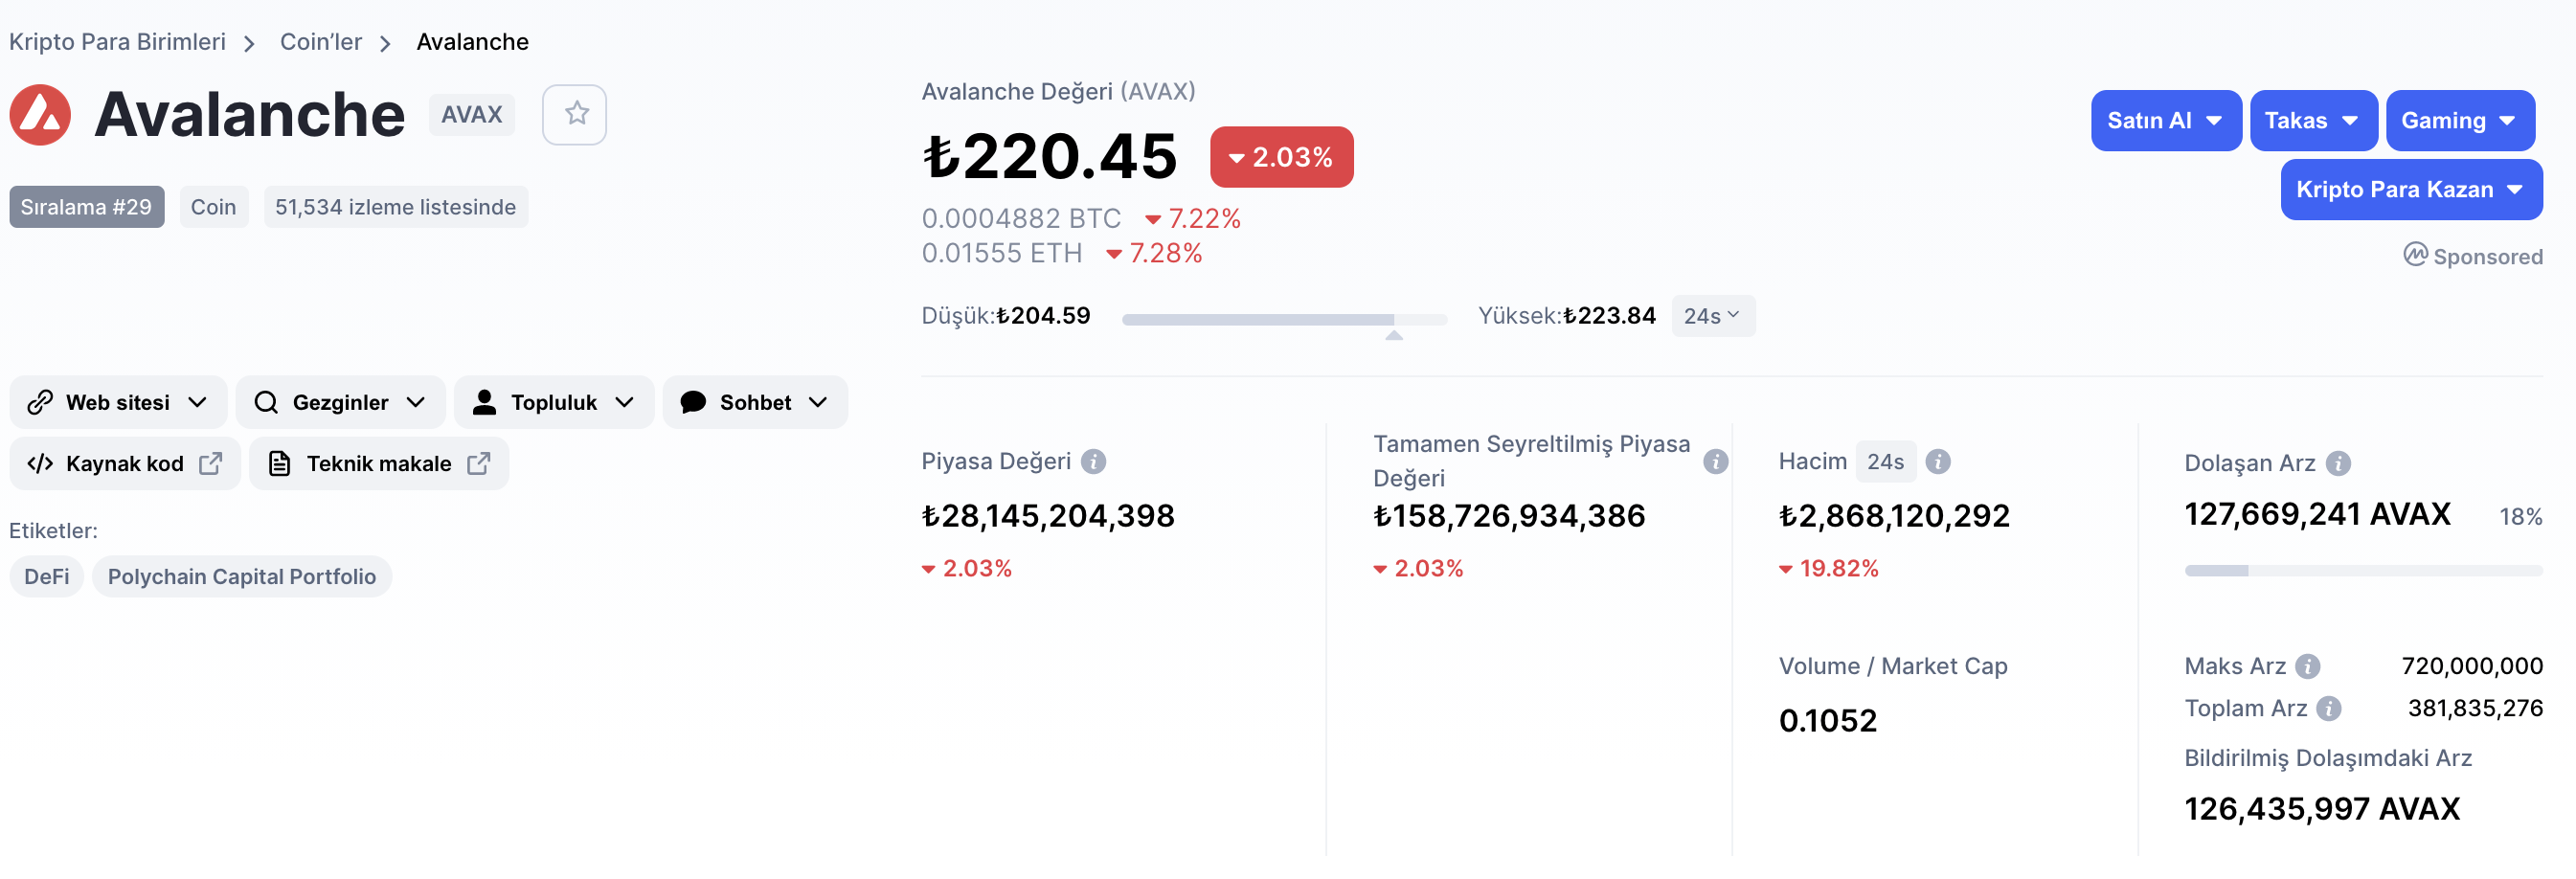Expand the Gezginler explorers dropdown
Viewport: 2576px width, 879px height.
[340, 402]
